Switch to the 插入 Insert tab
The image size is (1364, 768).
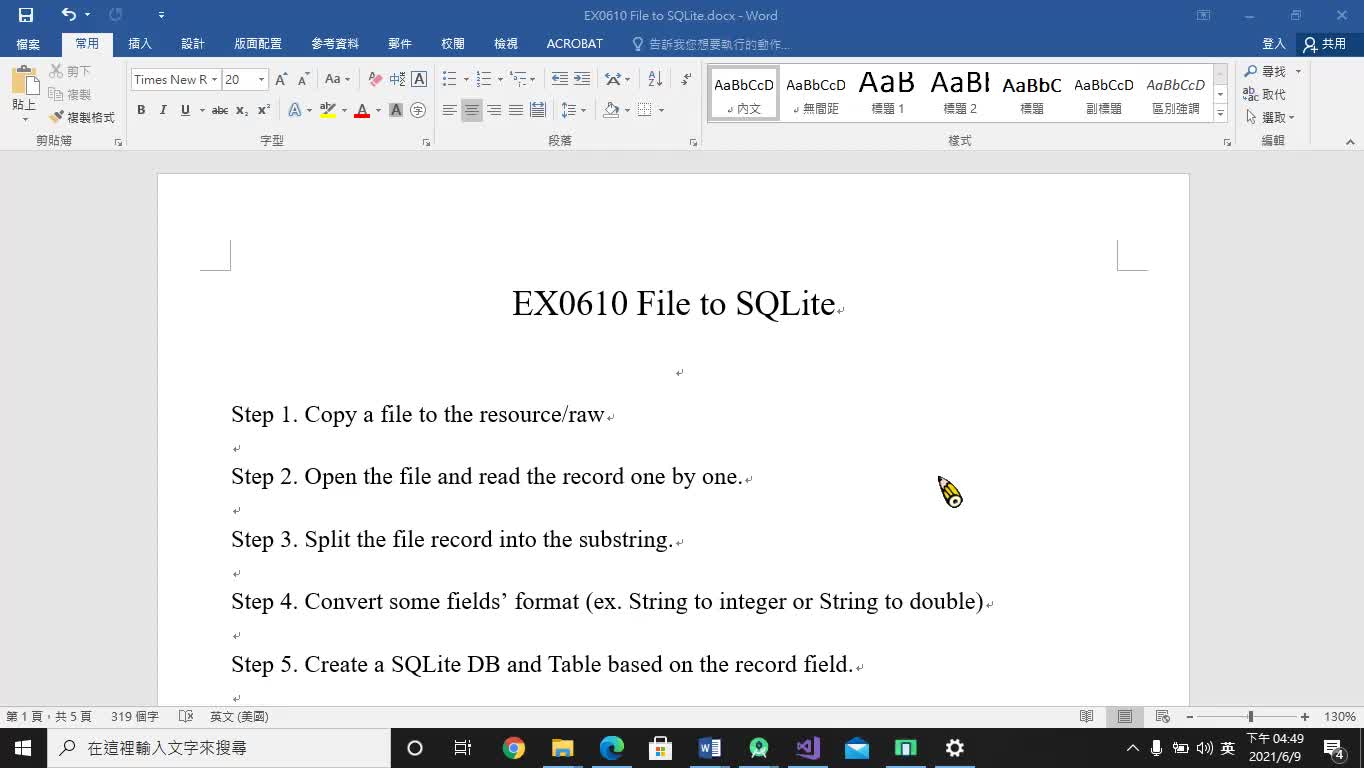[x=140, y=44]
